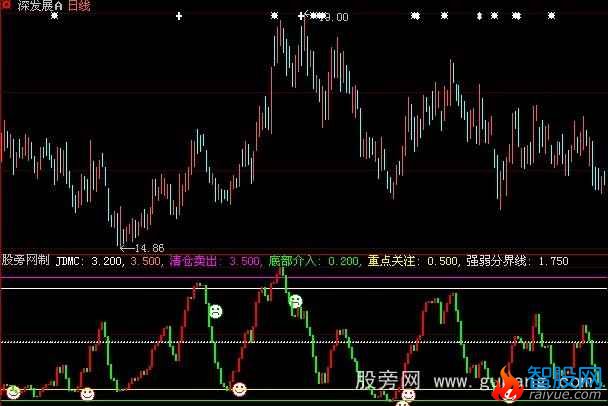Click the 14.86 lowest price label
The height and width of the screenshot is (406, 608).
[149, 247]
